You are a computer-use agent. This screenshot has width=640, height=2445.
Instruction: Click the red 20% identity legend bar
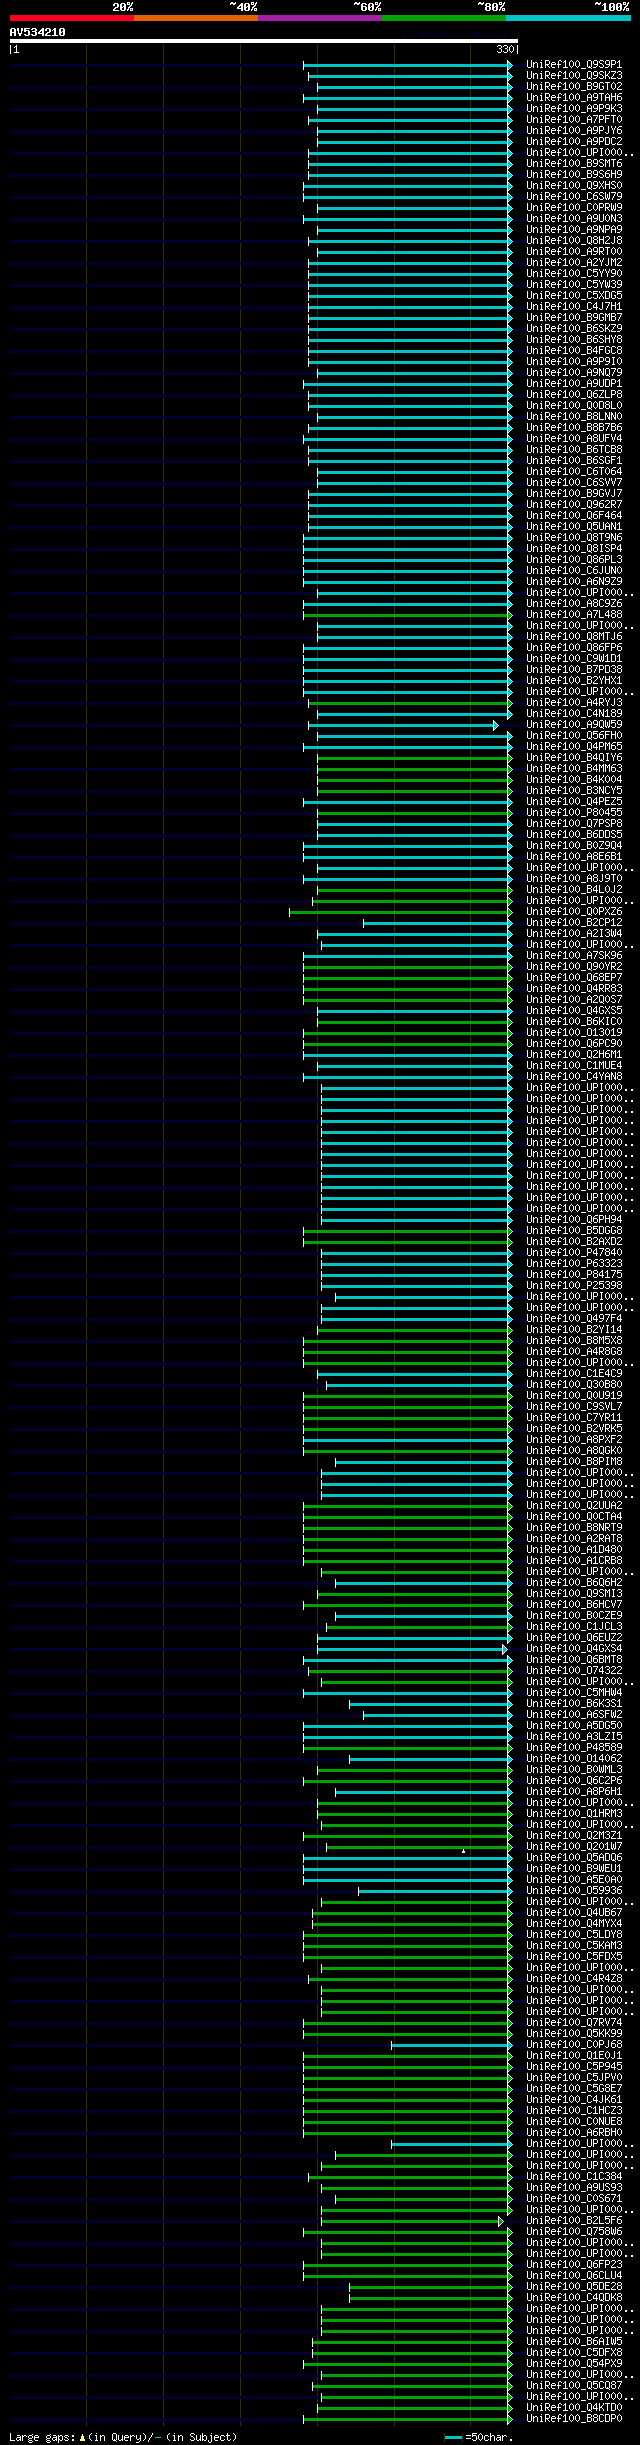71,18
